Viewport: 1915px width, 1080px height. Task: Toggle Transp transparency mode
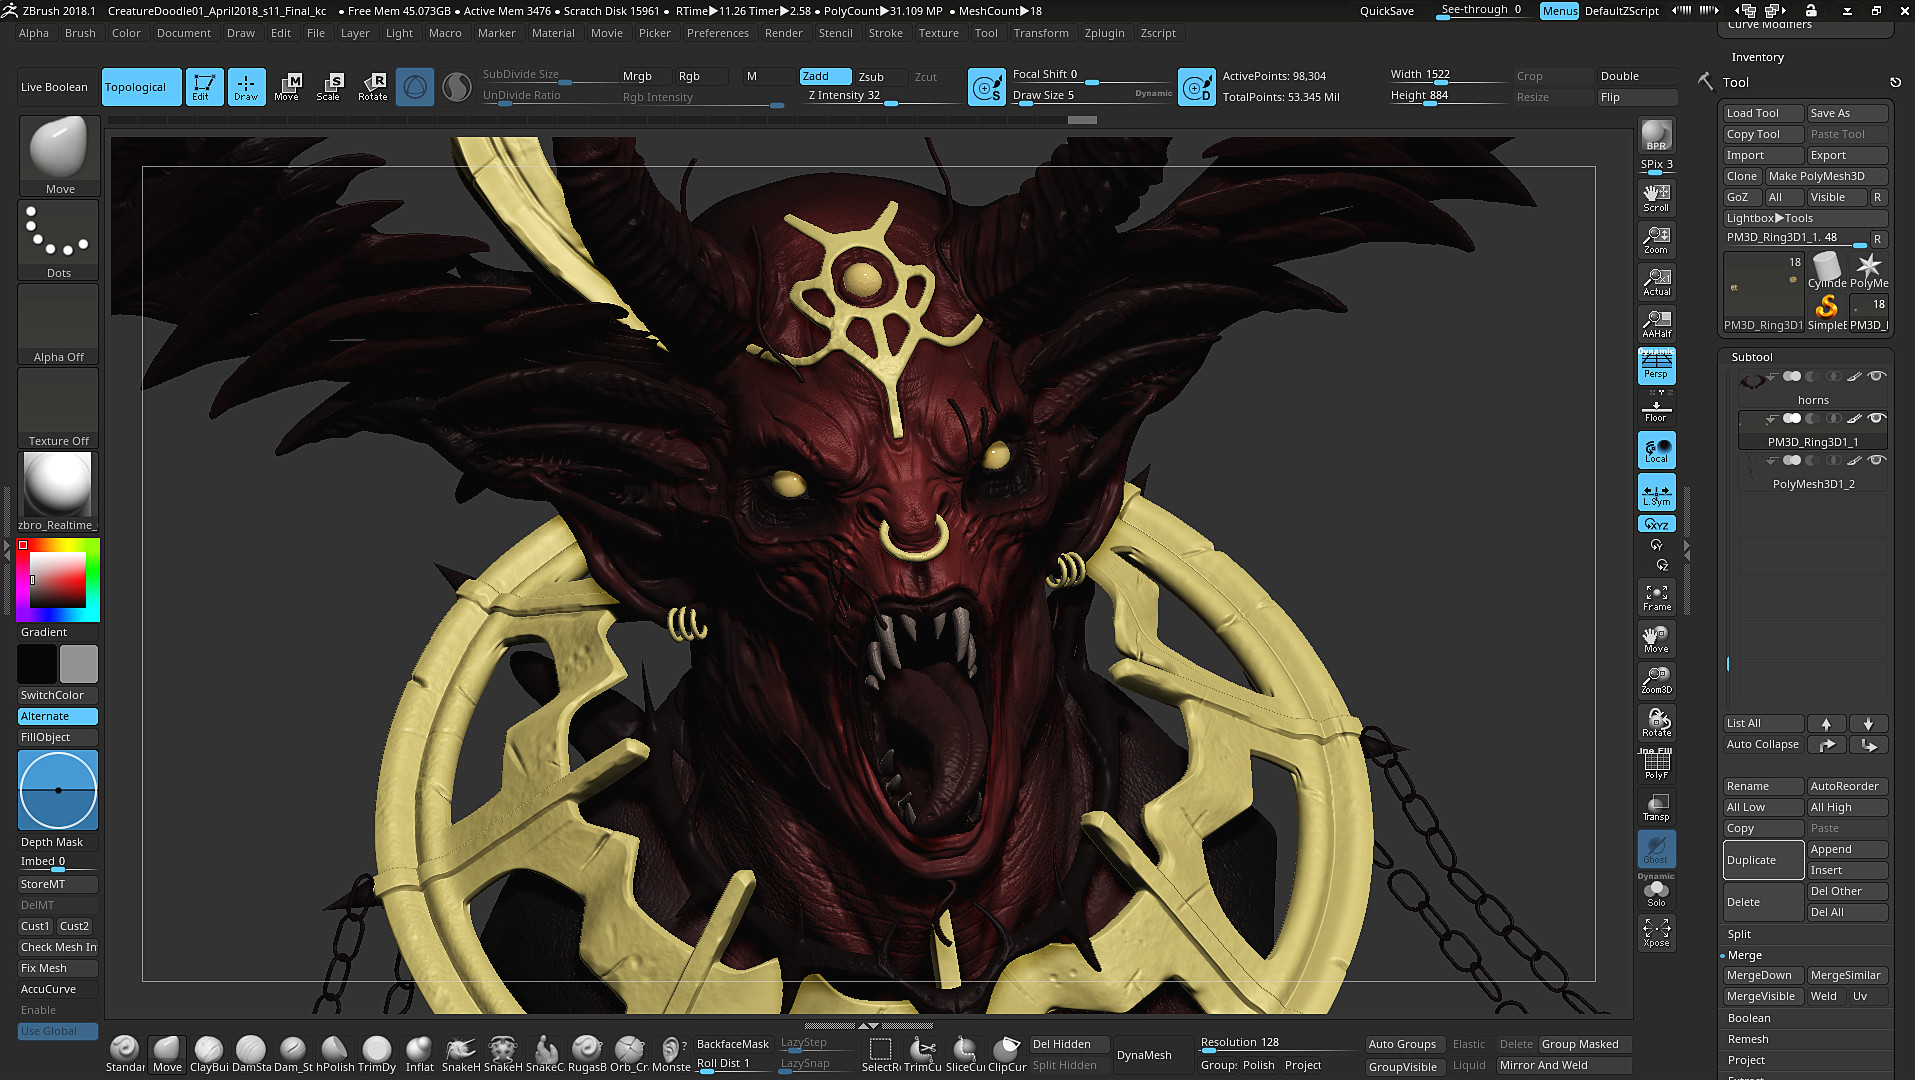pos(1656,807)
